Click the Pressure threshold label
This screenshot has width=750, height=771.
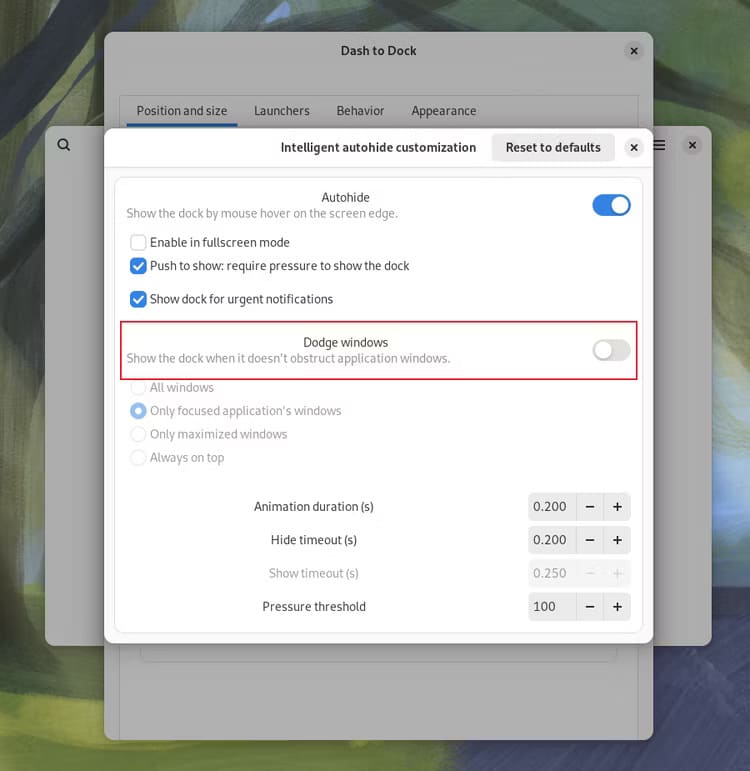(314, 607)
